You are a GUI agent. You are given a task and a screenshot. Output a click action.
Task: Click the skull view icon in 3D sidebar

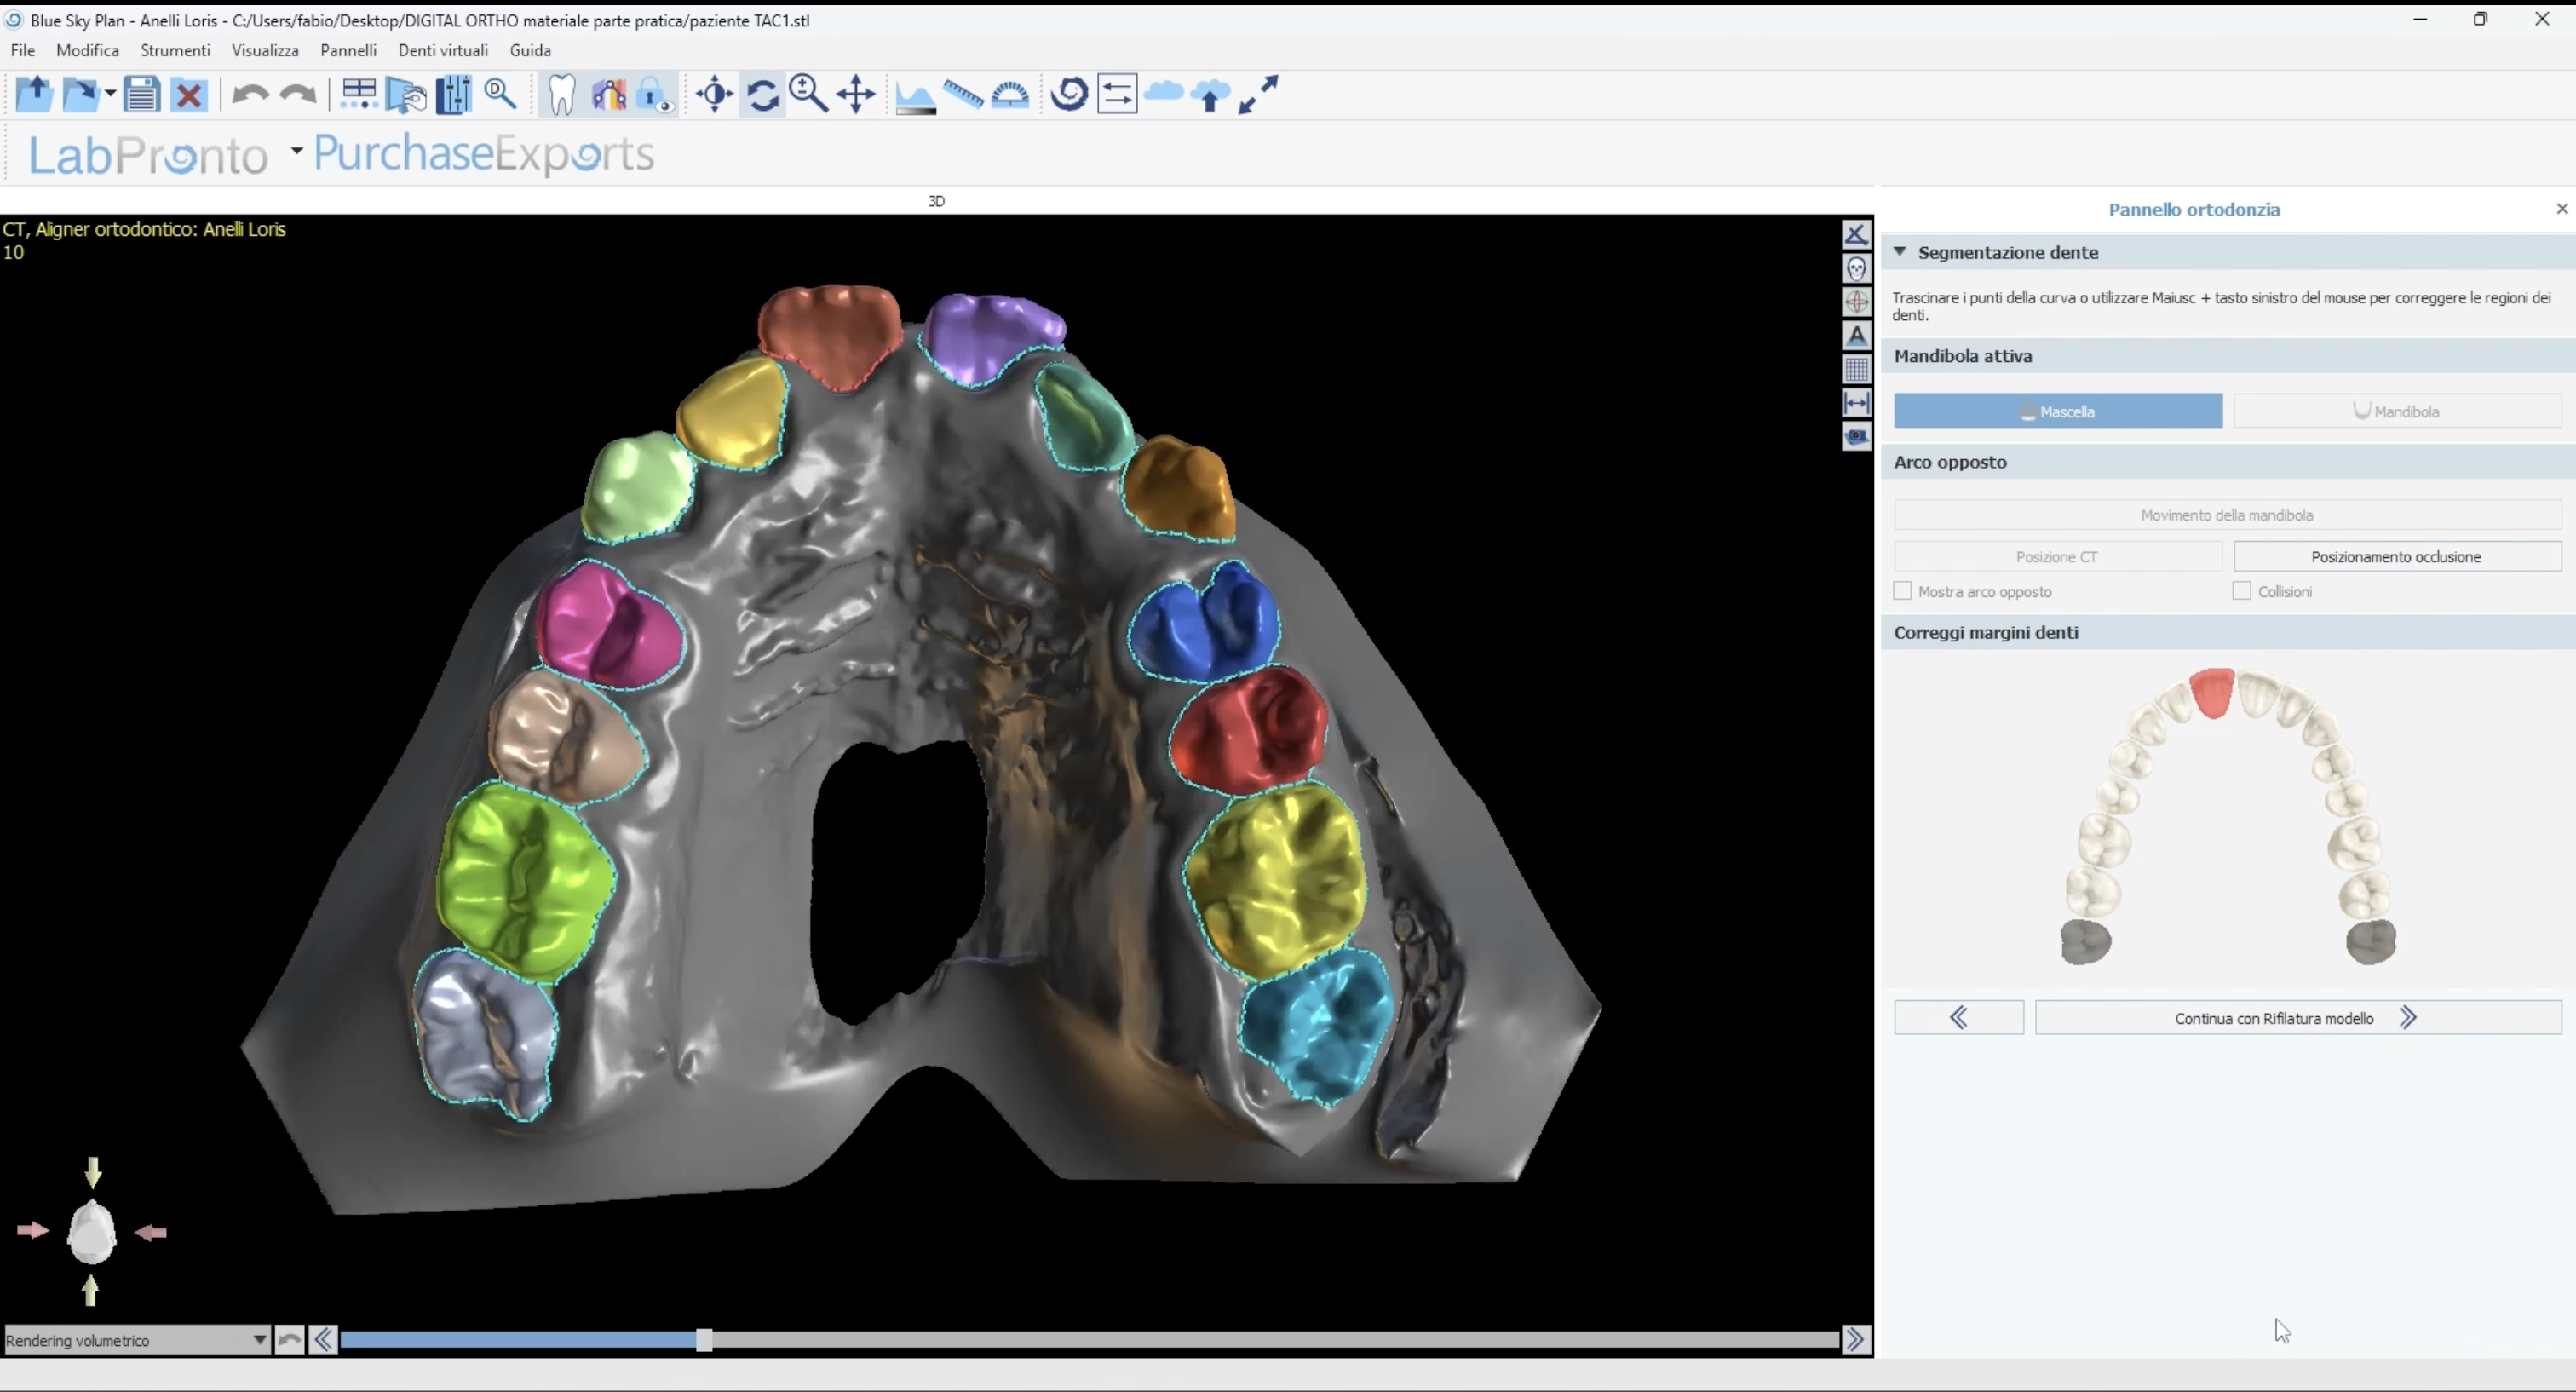pos(1856,268)
